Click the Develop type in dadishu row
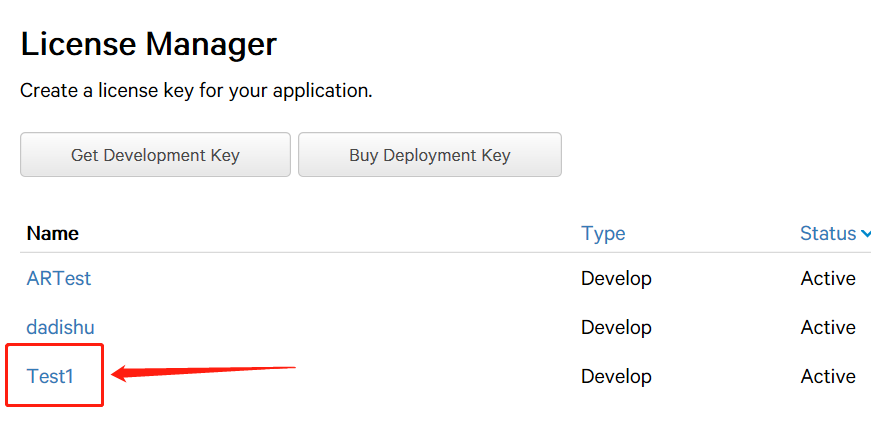 pyautogui.click(x=616, y=327)
